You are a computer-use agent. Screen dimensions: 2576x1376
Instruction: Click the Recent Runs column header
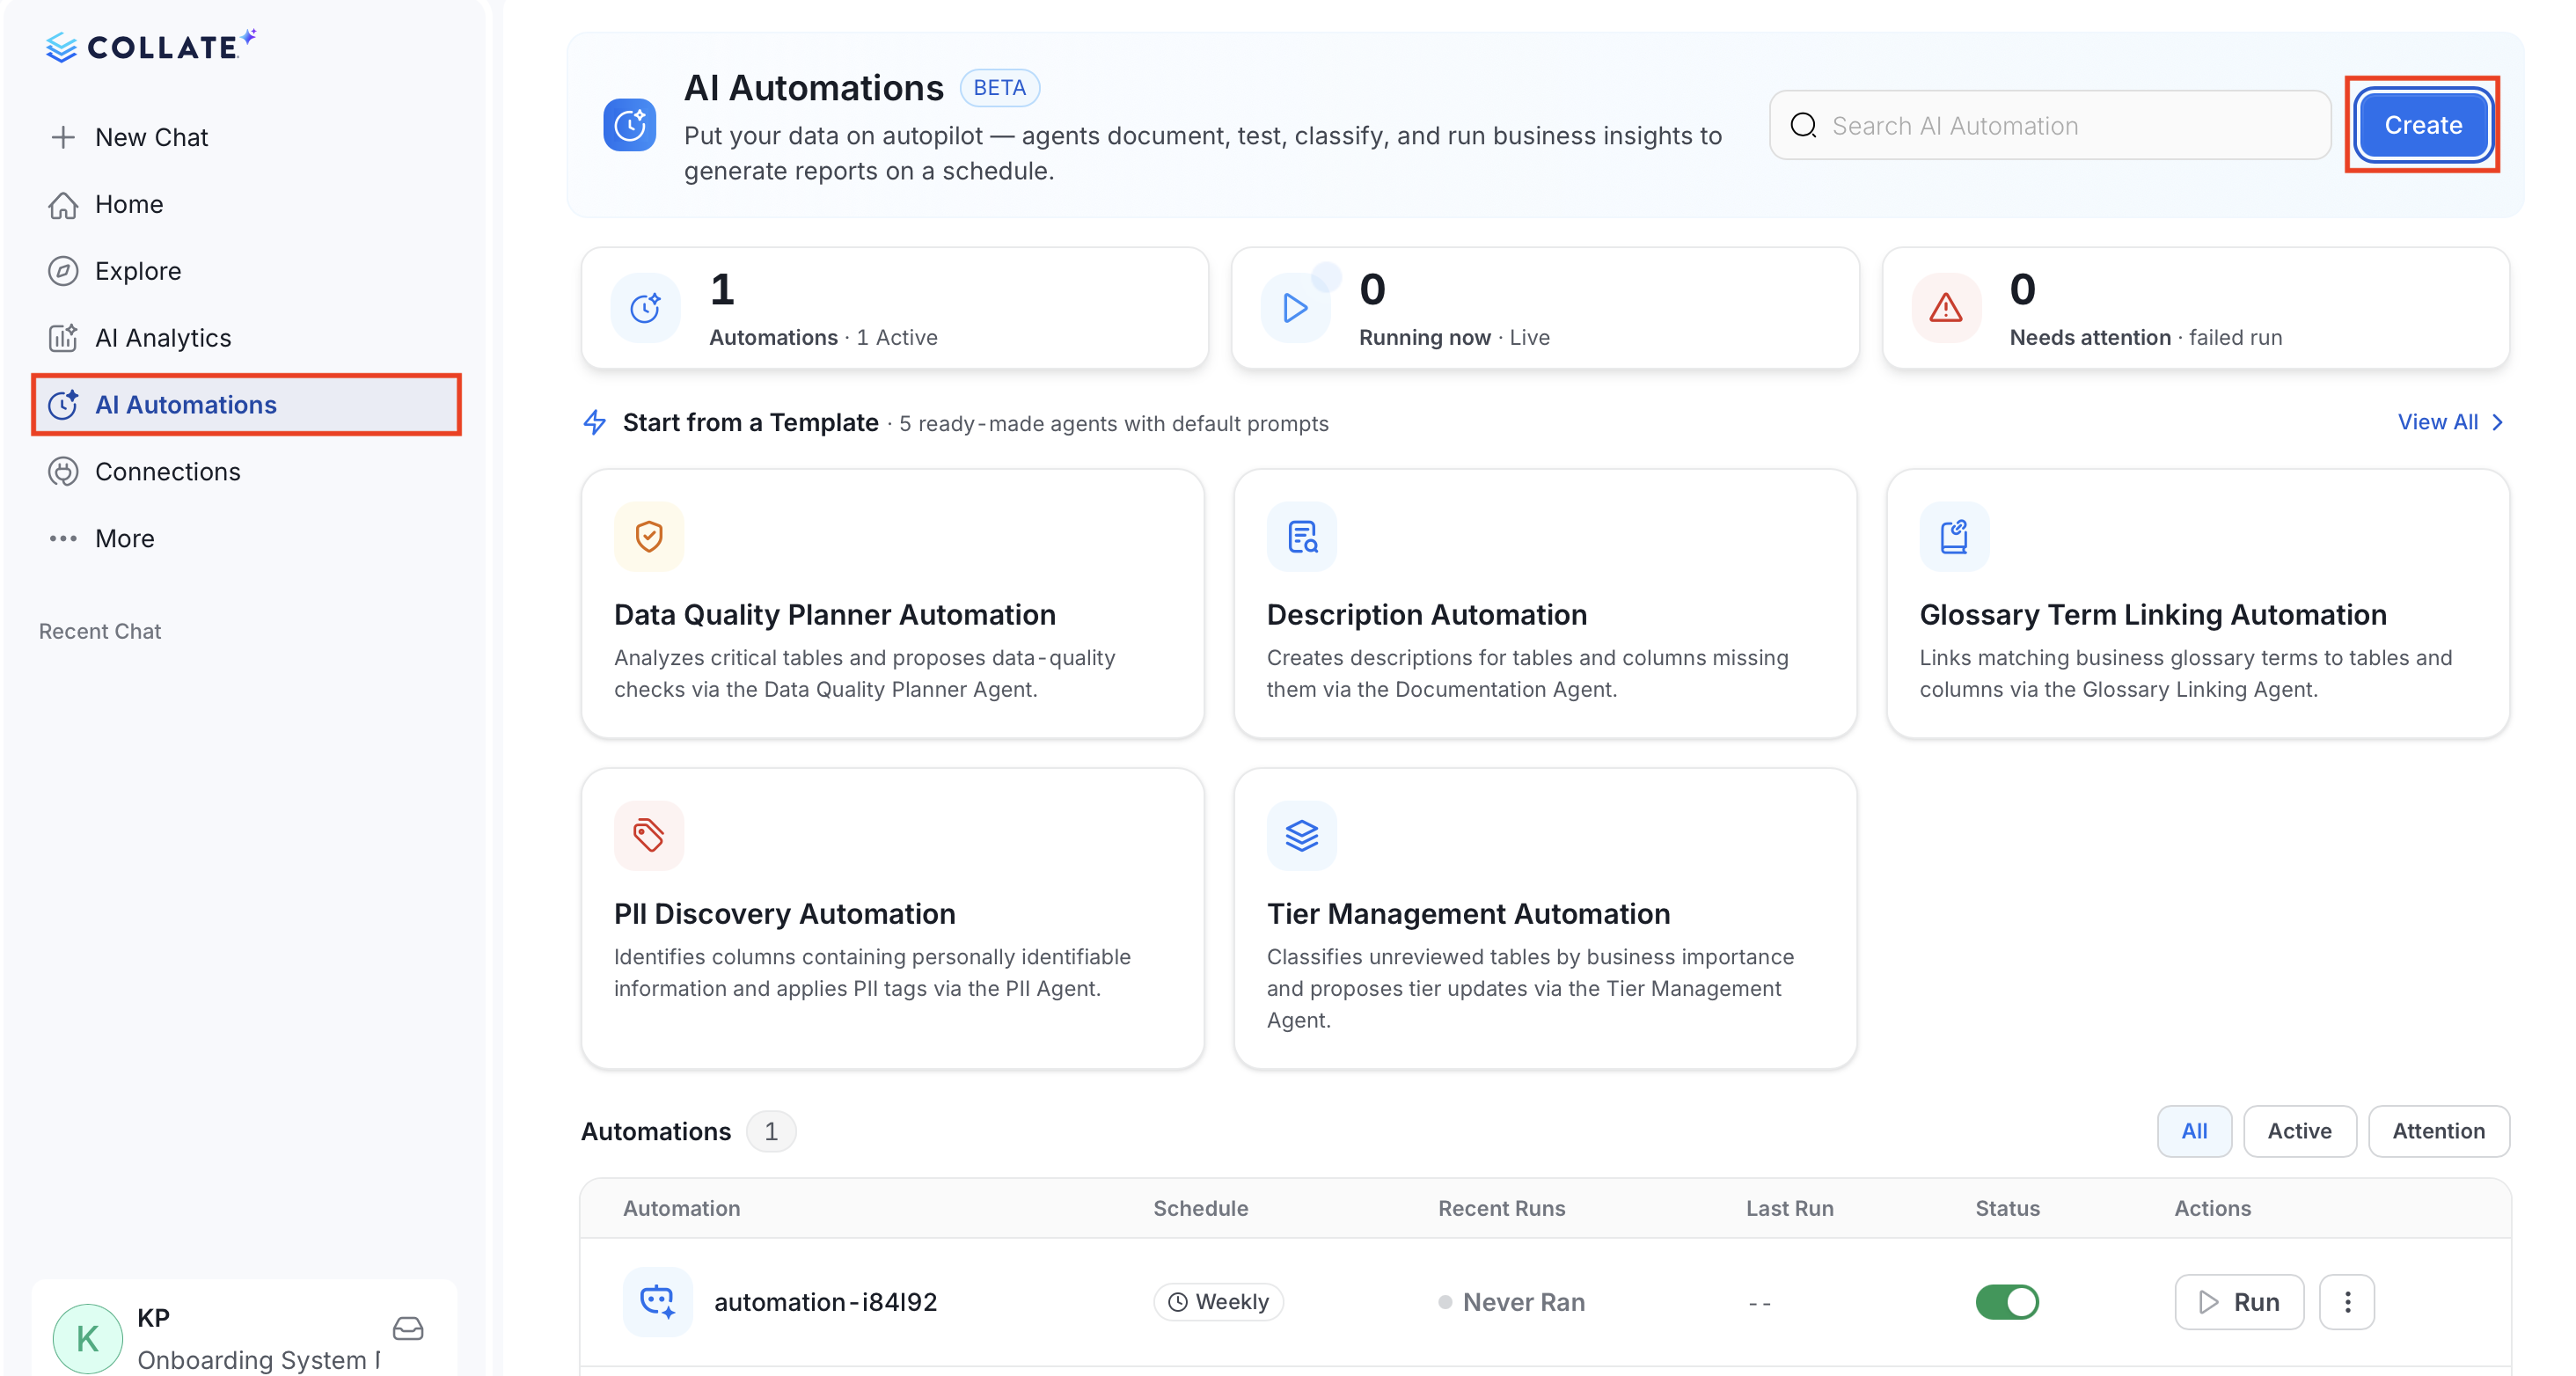pos(1501,1207)
